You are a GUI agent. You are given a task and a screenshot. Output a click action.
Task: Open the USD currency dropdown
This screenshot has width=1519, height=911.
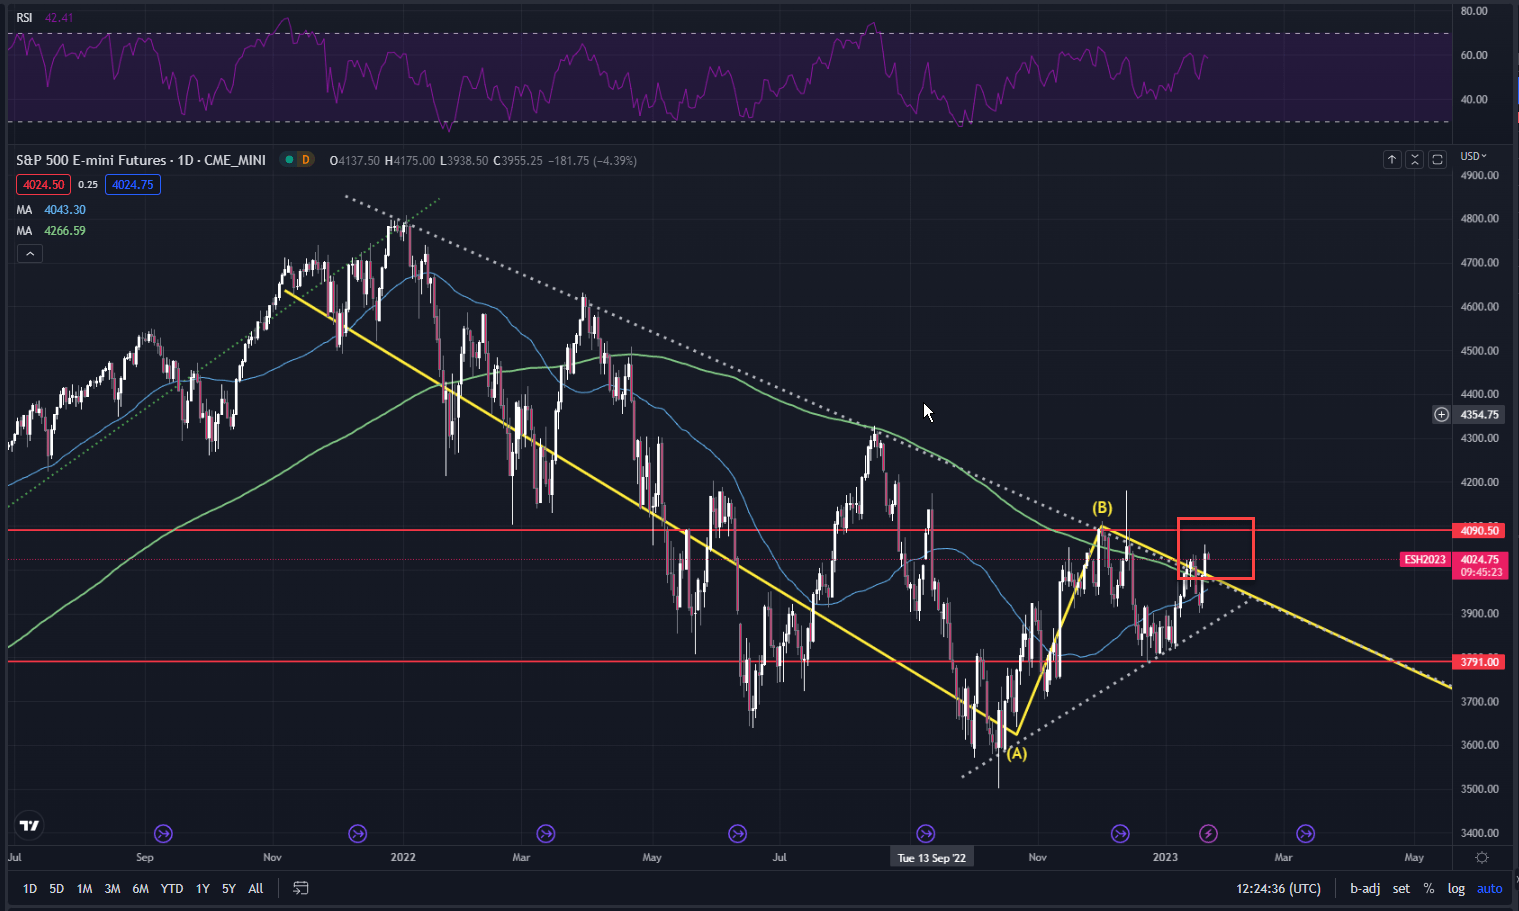[1473, 156]
